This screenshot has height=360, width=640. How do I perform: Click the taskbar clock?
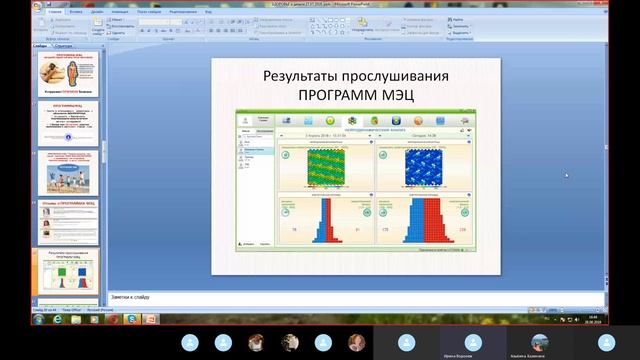point(593,319)
